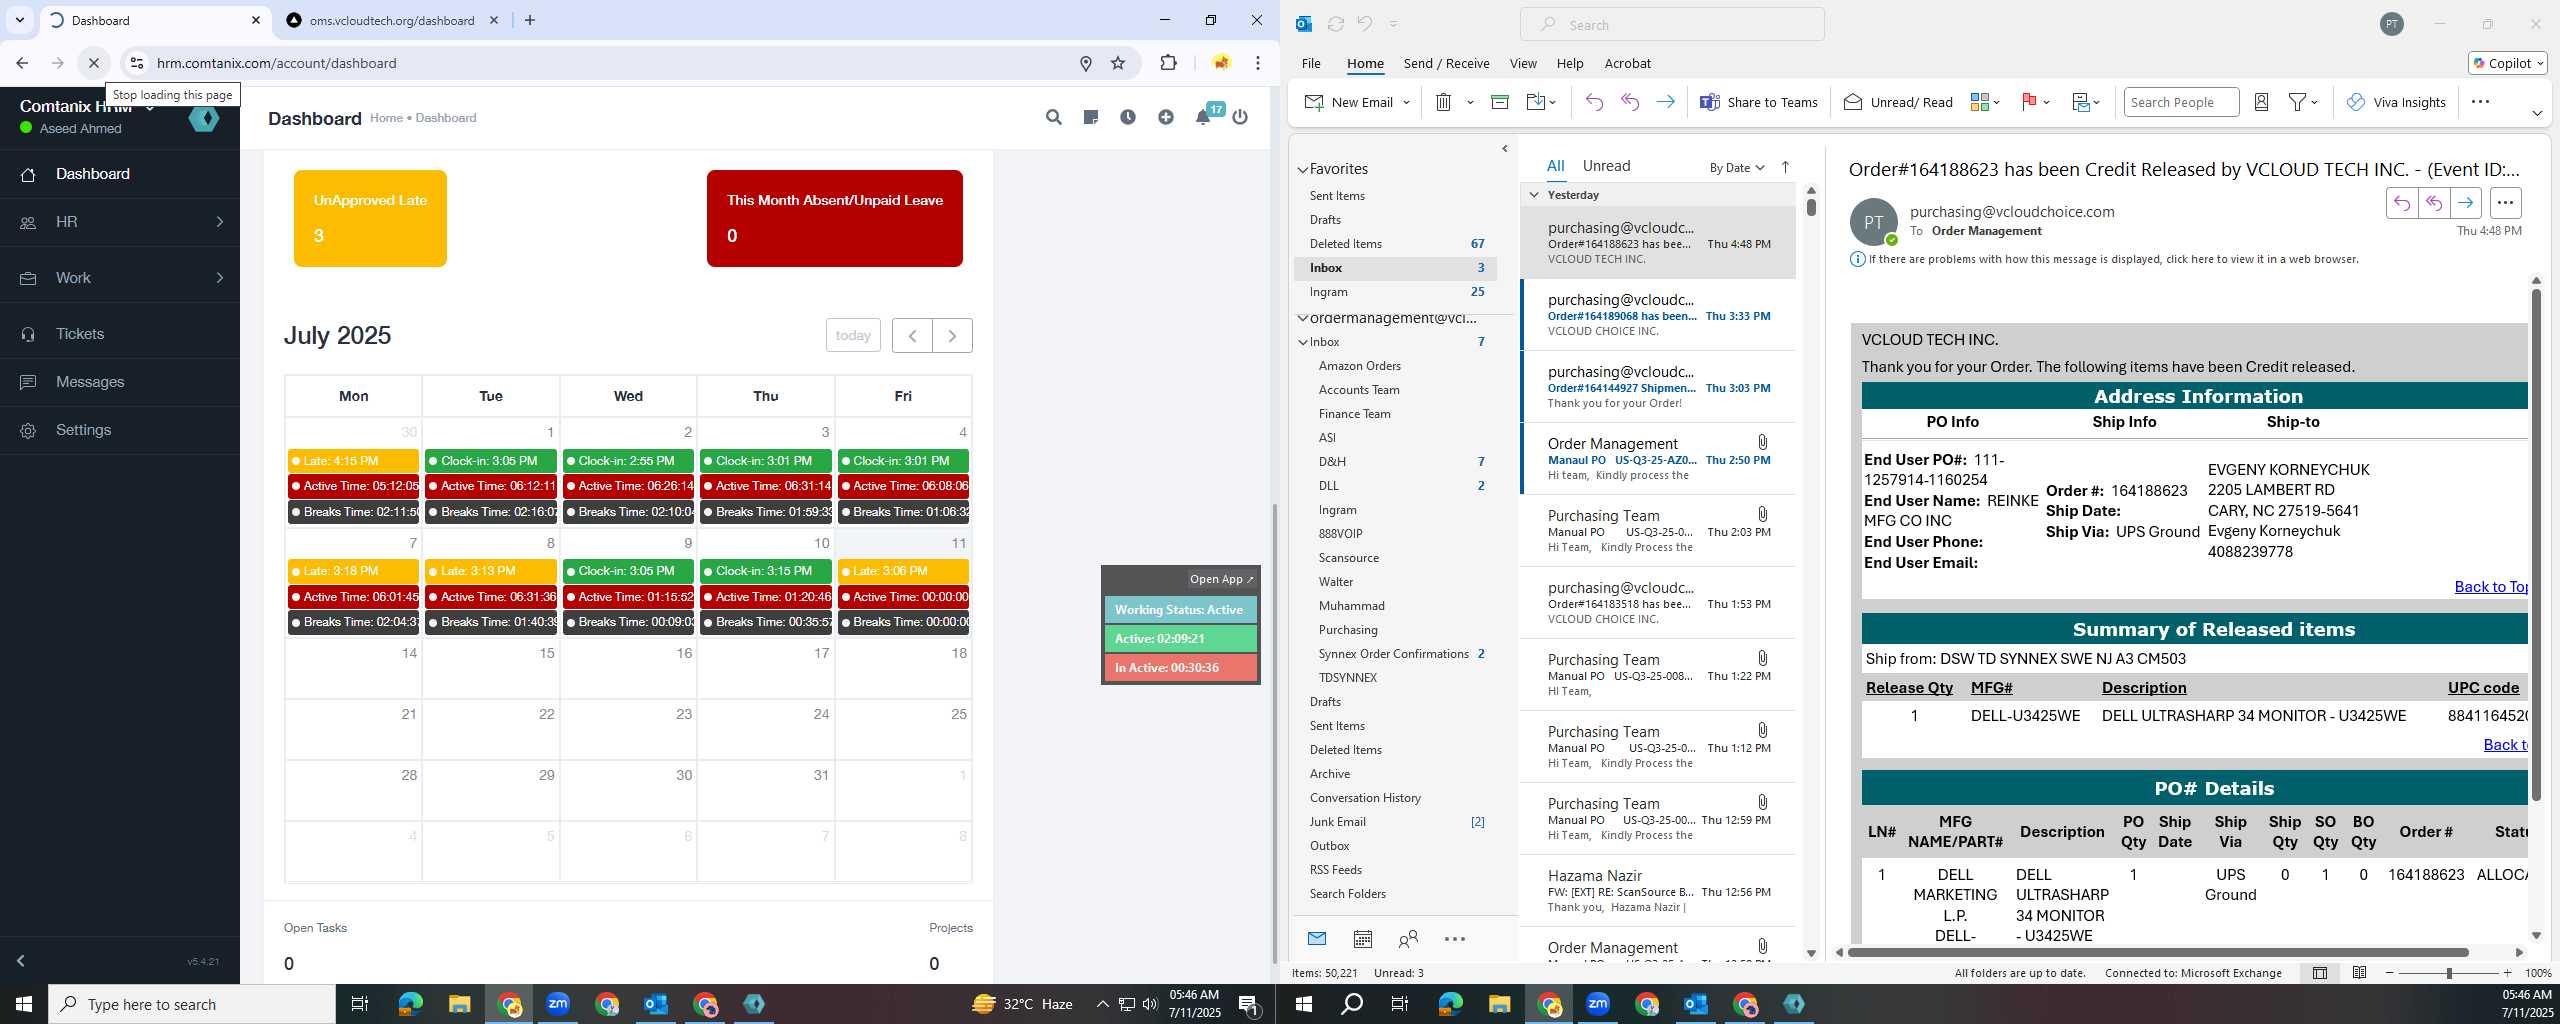Open the View tab in Outlook
This screenshot has width=2560, height=1024.
[1523, 63]
